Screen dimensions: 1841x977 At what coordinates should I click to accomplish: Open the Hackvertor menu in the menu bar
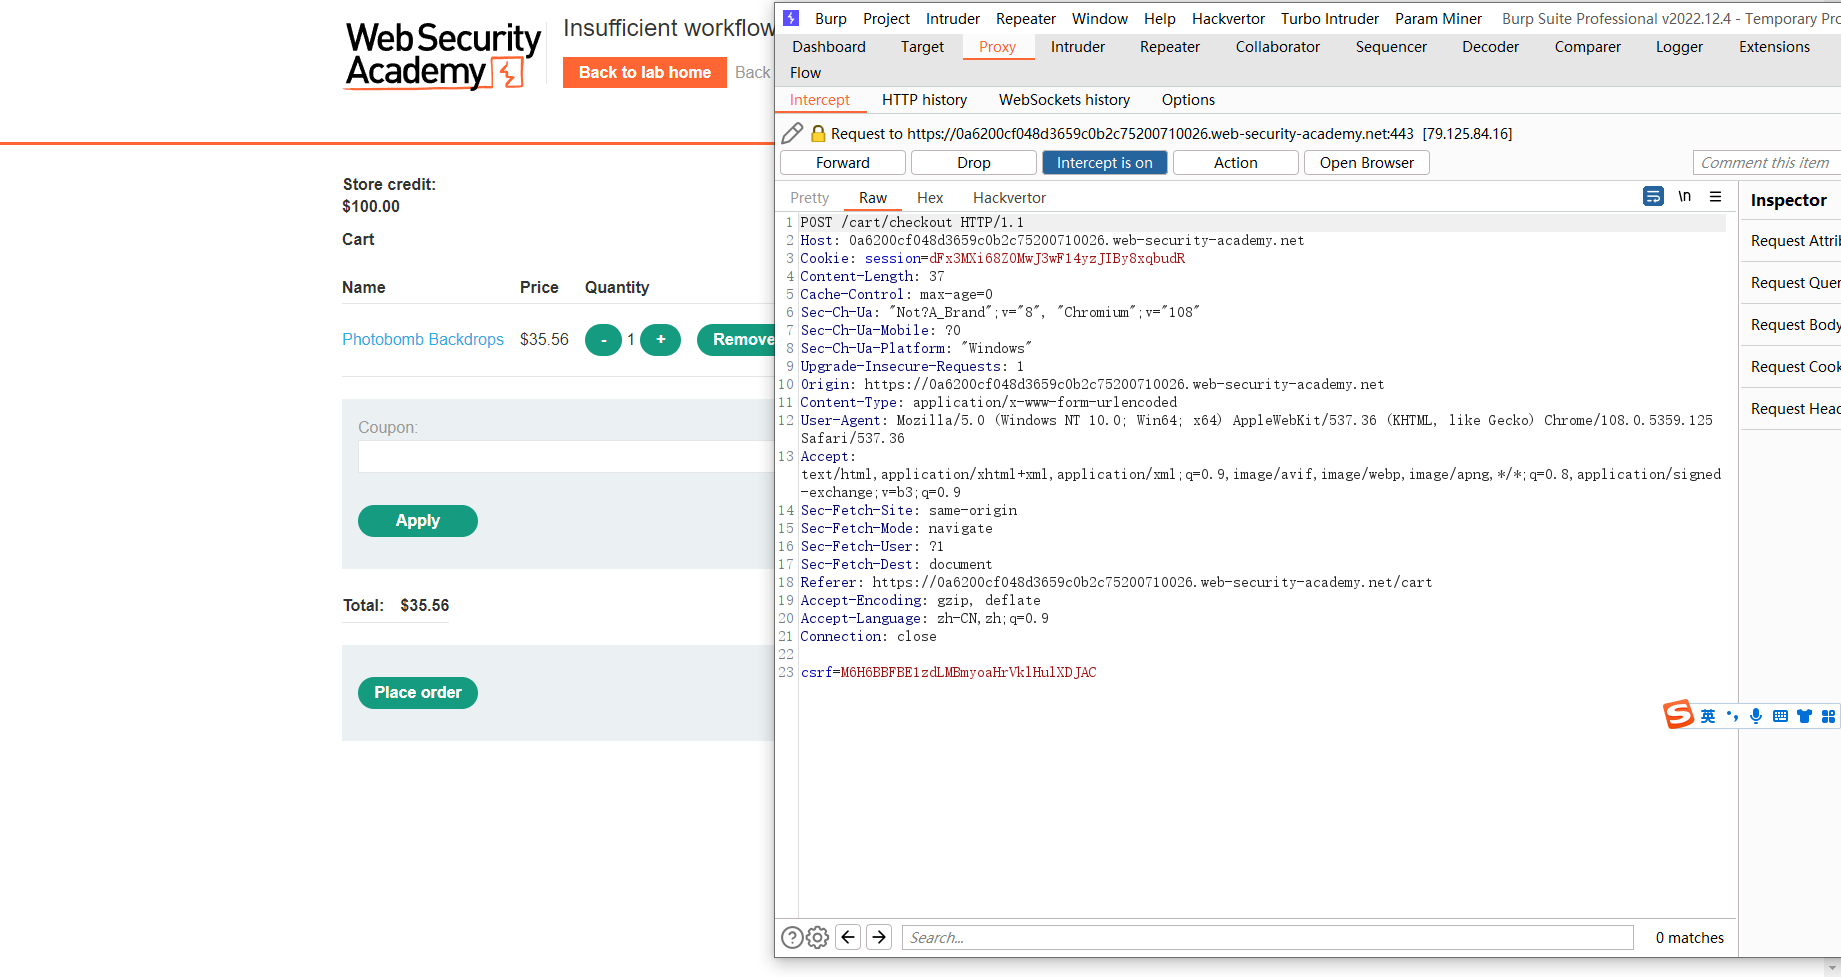[x=1228, y=18]
